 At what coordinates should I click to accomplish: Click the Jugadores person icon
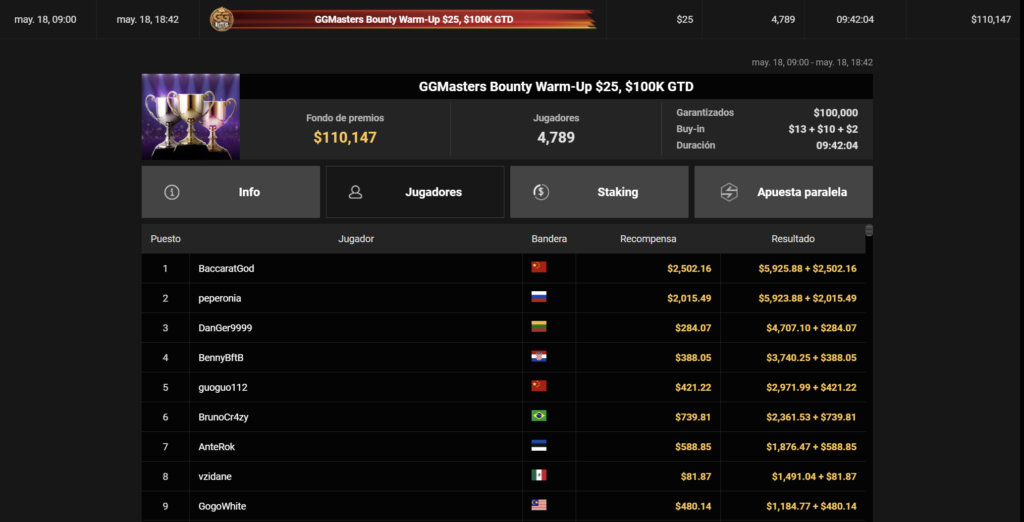point(355,192)
